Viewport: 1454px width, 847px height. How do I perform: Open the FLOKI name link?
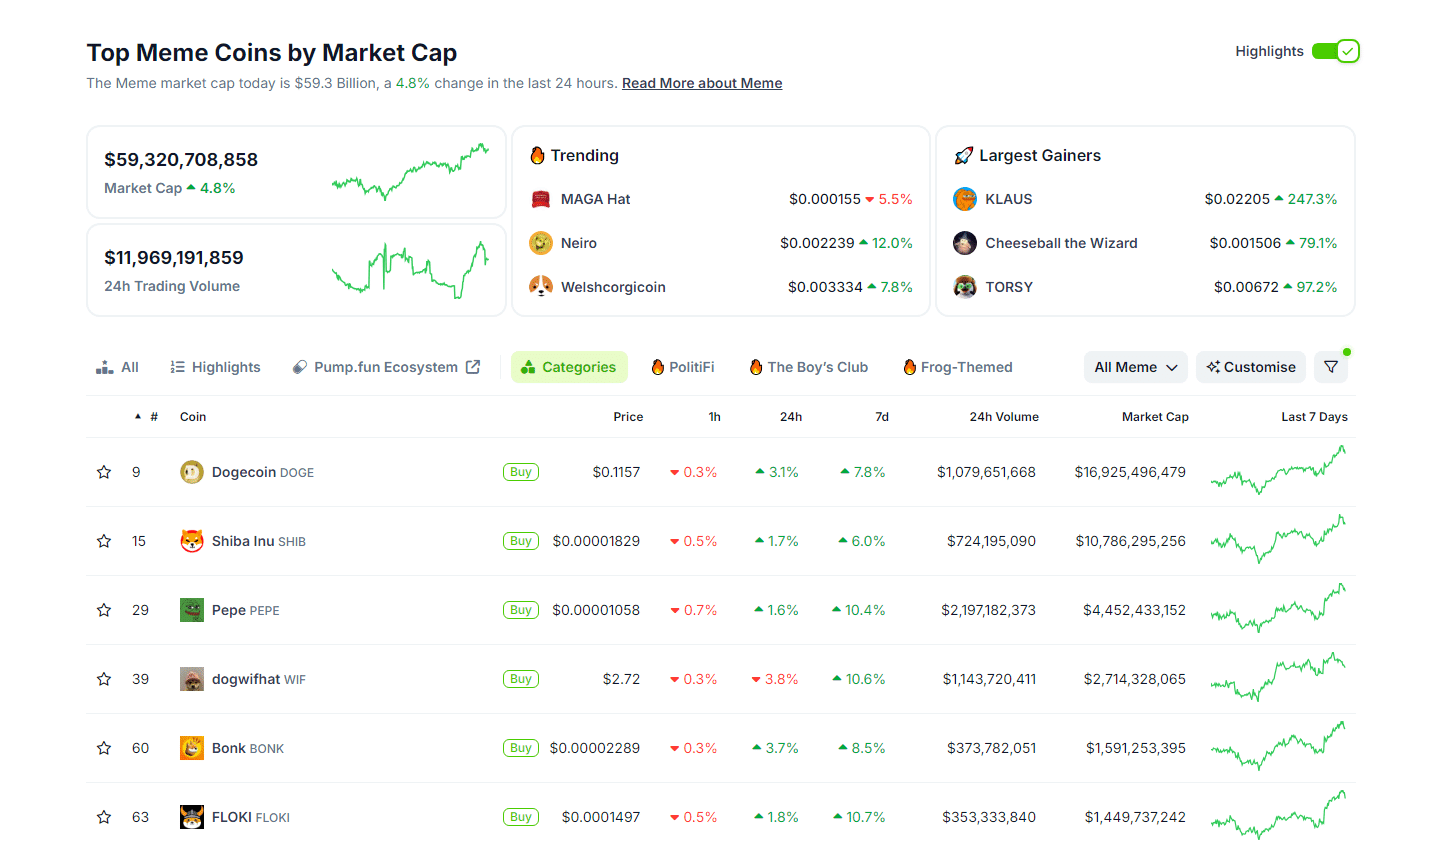coord(251,817)
